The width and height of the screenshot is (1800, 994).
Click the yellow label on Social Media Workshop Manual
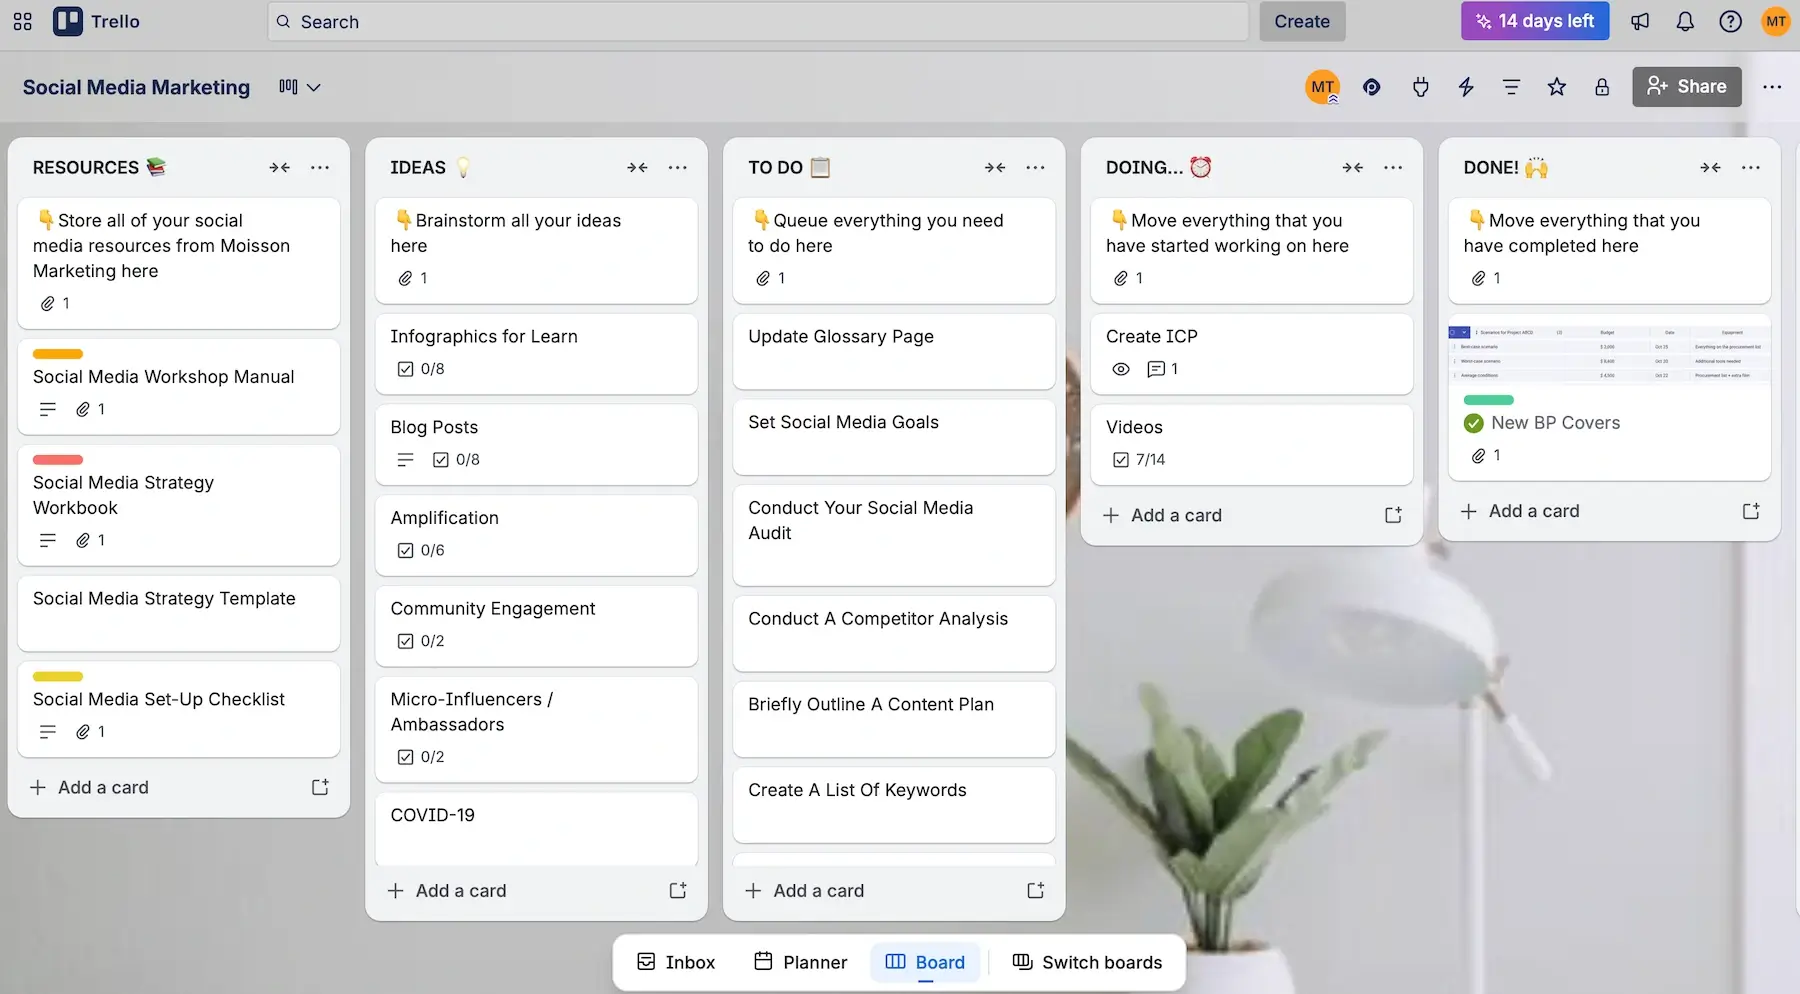[x=57, y=354]
